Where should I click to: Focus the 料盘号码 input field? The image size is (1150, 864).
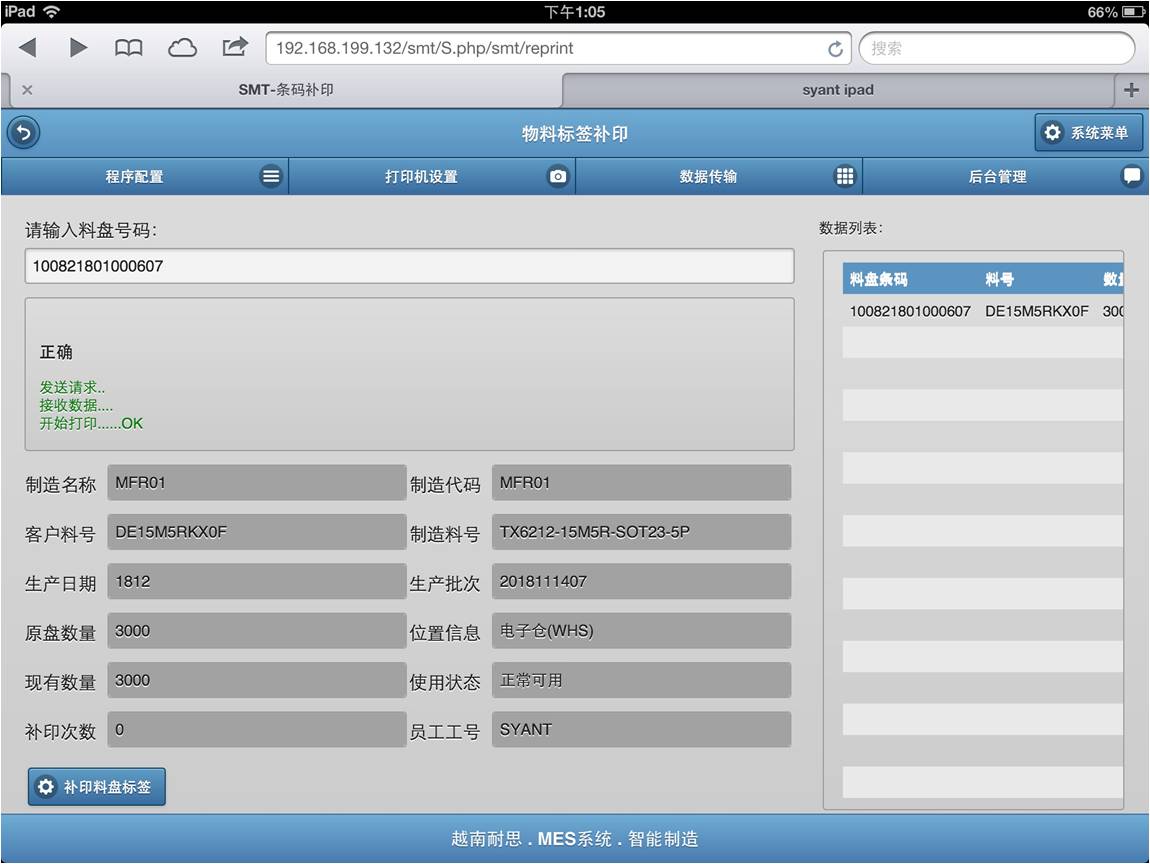(409, 266)
